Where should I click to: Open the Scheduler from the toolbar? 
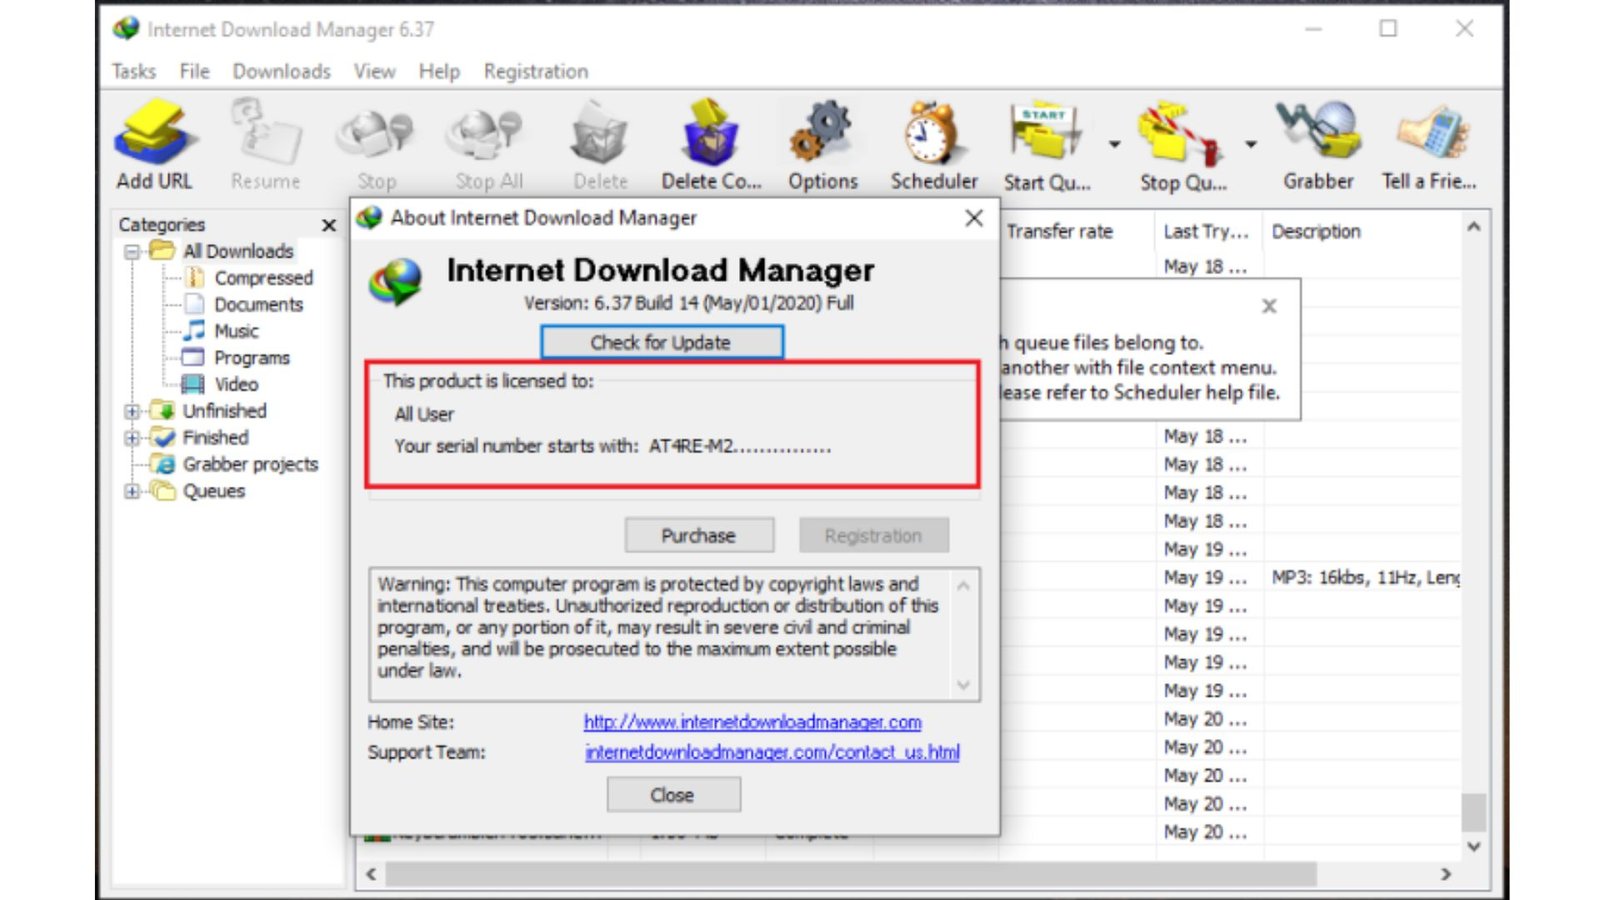click(x=934, y=145)
